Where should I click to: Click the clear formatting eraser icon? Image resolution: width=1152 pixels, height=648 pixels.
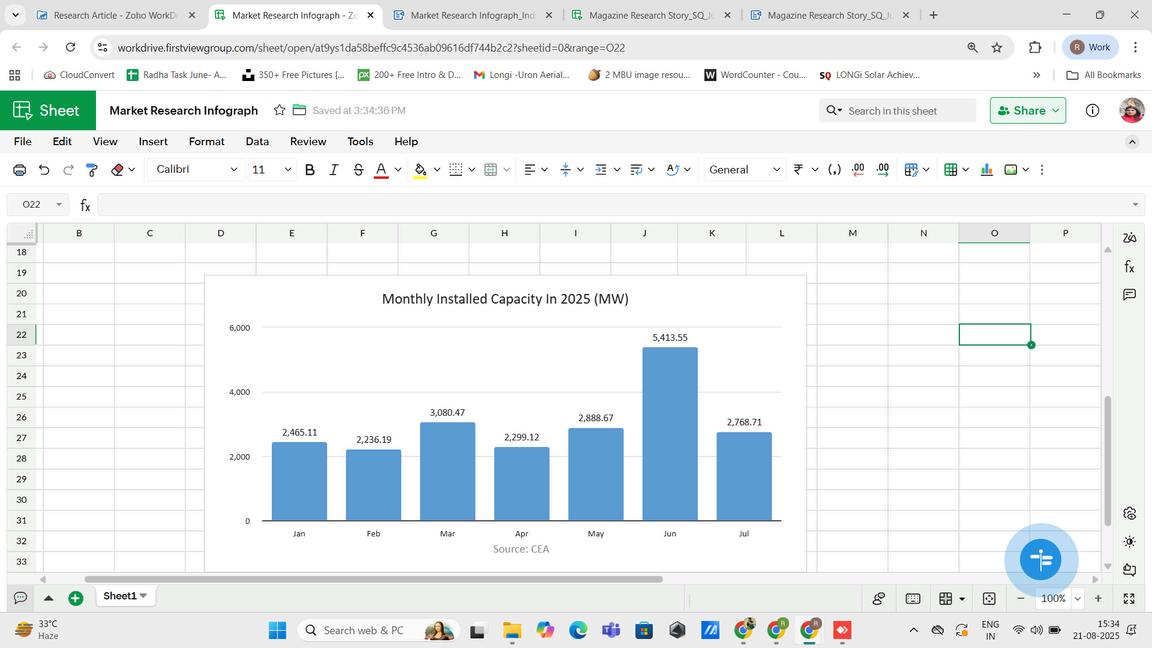click(117, 170)
